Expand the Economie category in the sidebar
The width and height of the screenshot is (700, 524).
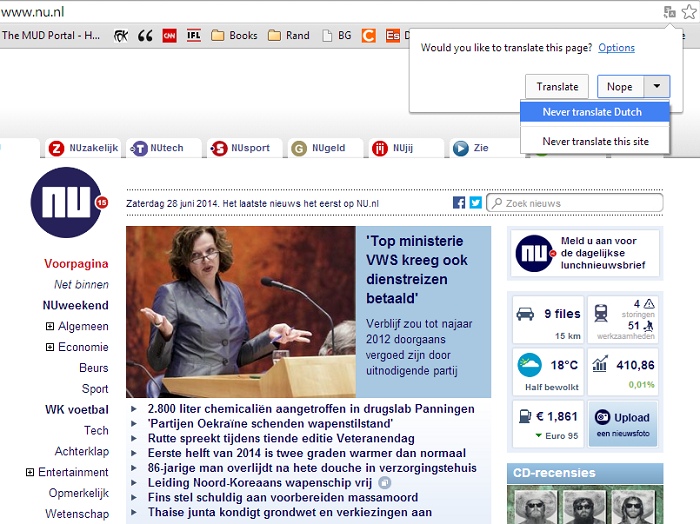[50, 347]
